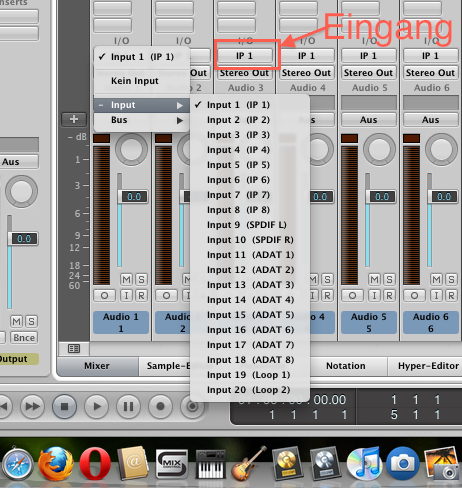Start playback with the Play button
The height and width of the screenshot is (488, 462).
(x=97, y=406)
